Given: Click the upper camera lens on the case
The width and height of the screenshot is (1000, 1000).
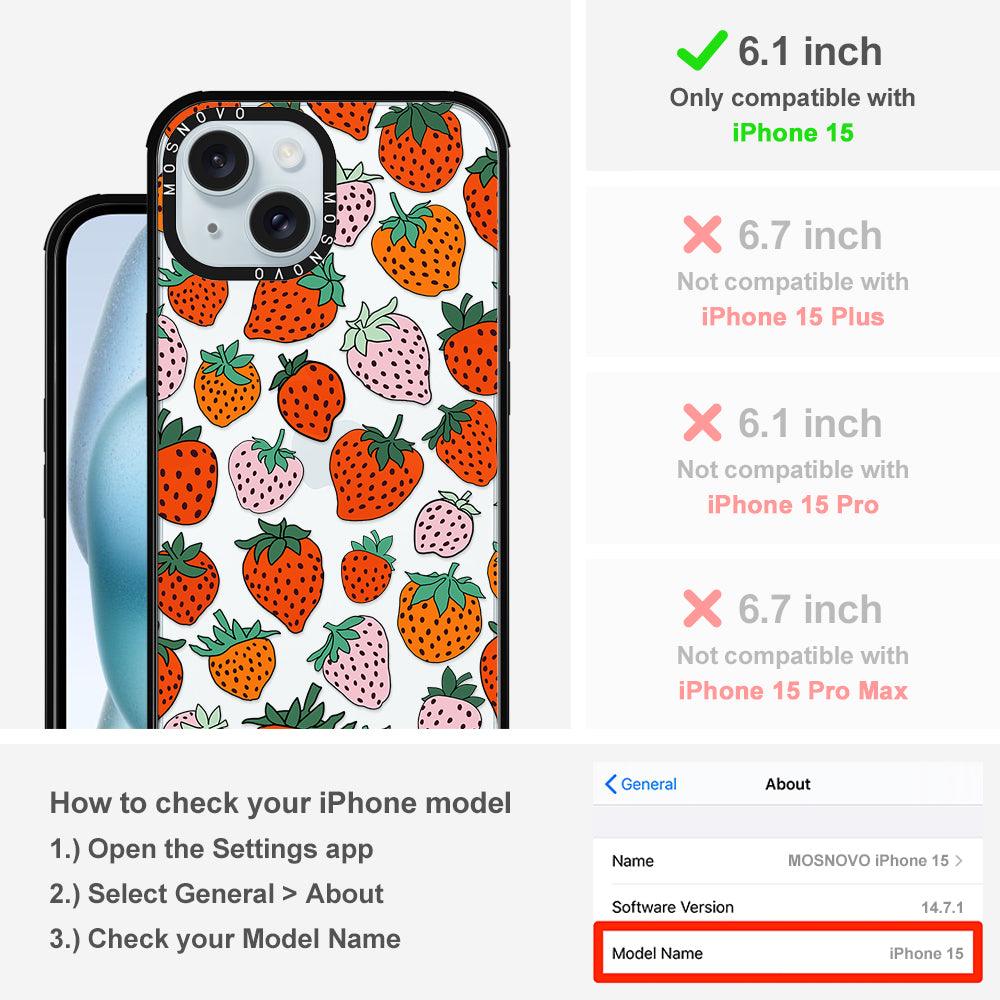Looking at the screenshot, I should click(x=218, y=159).
